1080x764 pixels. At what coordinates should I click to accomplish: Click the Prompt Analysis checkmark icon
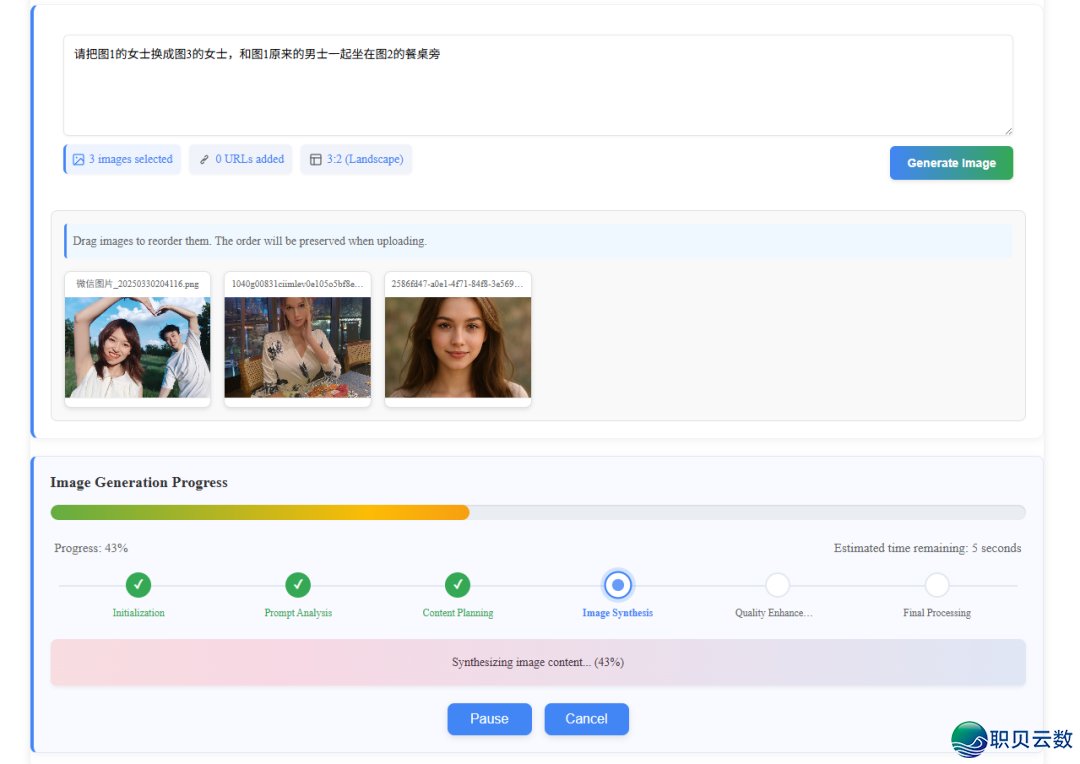click(298, 585)
